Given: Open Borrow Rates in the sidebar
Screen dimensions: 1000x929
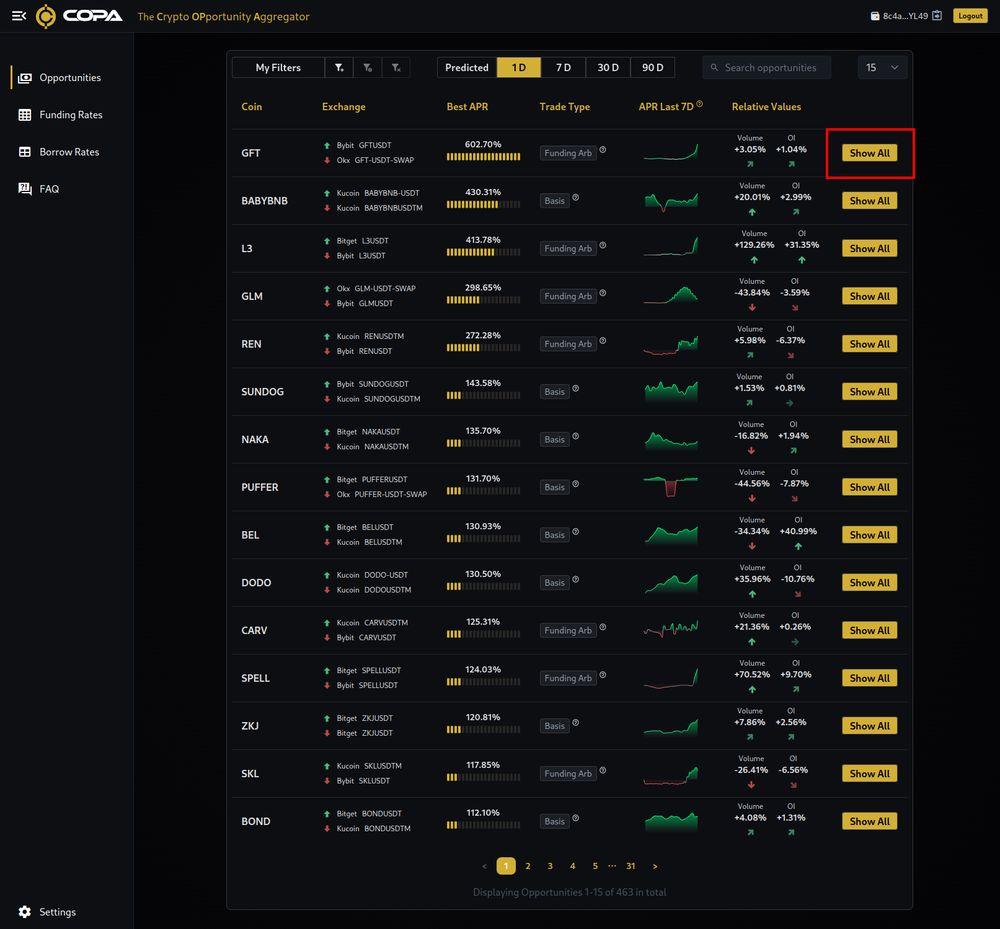Looking at the screenshot, I should point(69,152).
